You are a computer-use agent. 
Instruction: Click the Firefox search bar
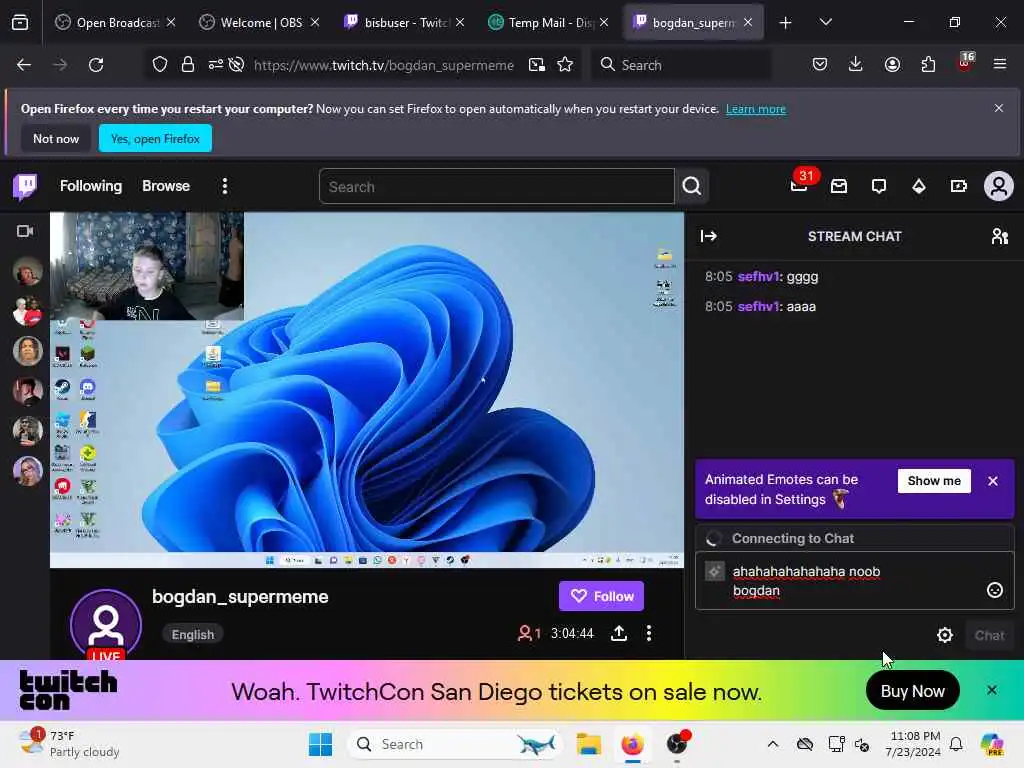click(x=680, y=65)
